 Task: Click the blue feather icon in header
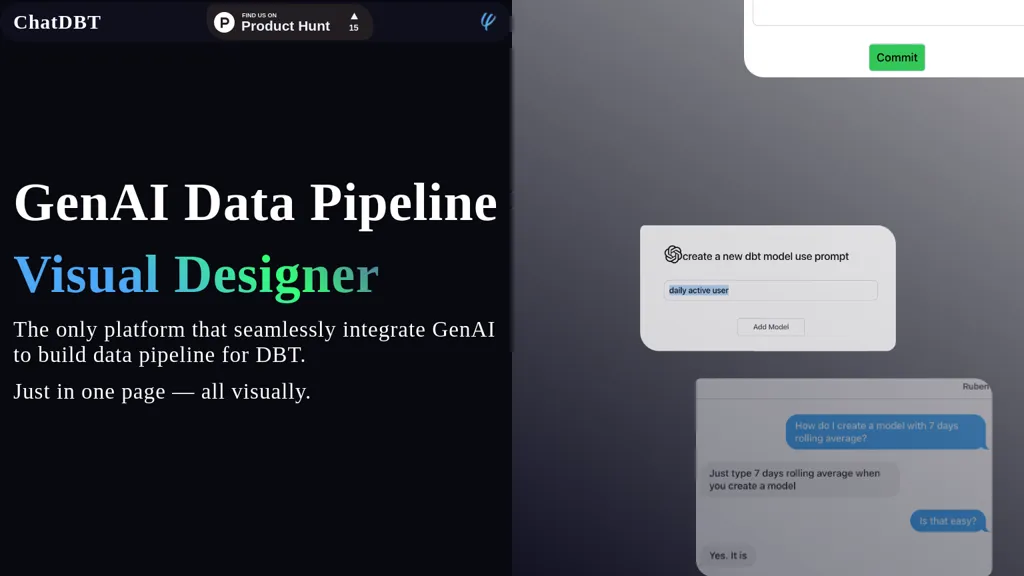(x=488, y=21)
